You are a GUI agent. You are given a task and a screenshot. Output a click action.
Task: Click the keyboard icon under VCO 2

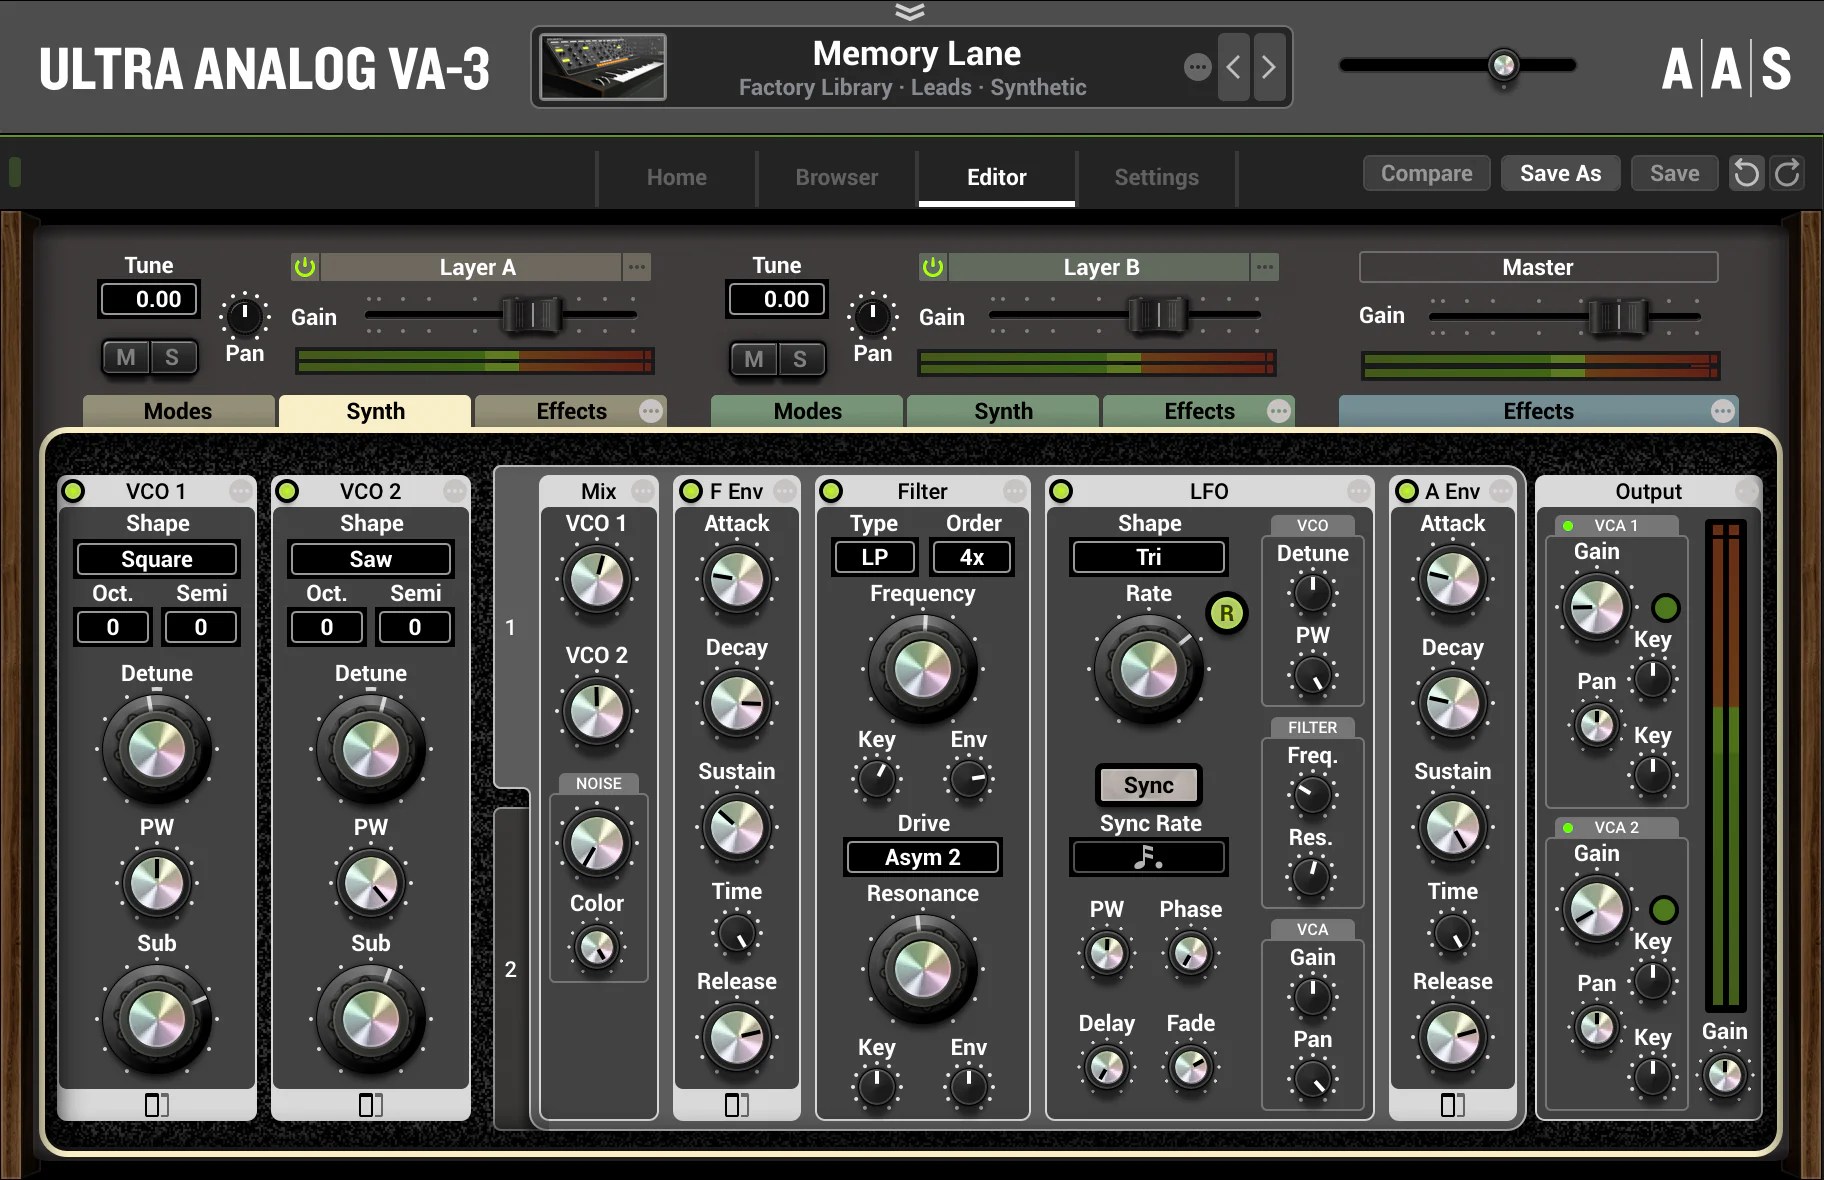[x=371, y=1105]
